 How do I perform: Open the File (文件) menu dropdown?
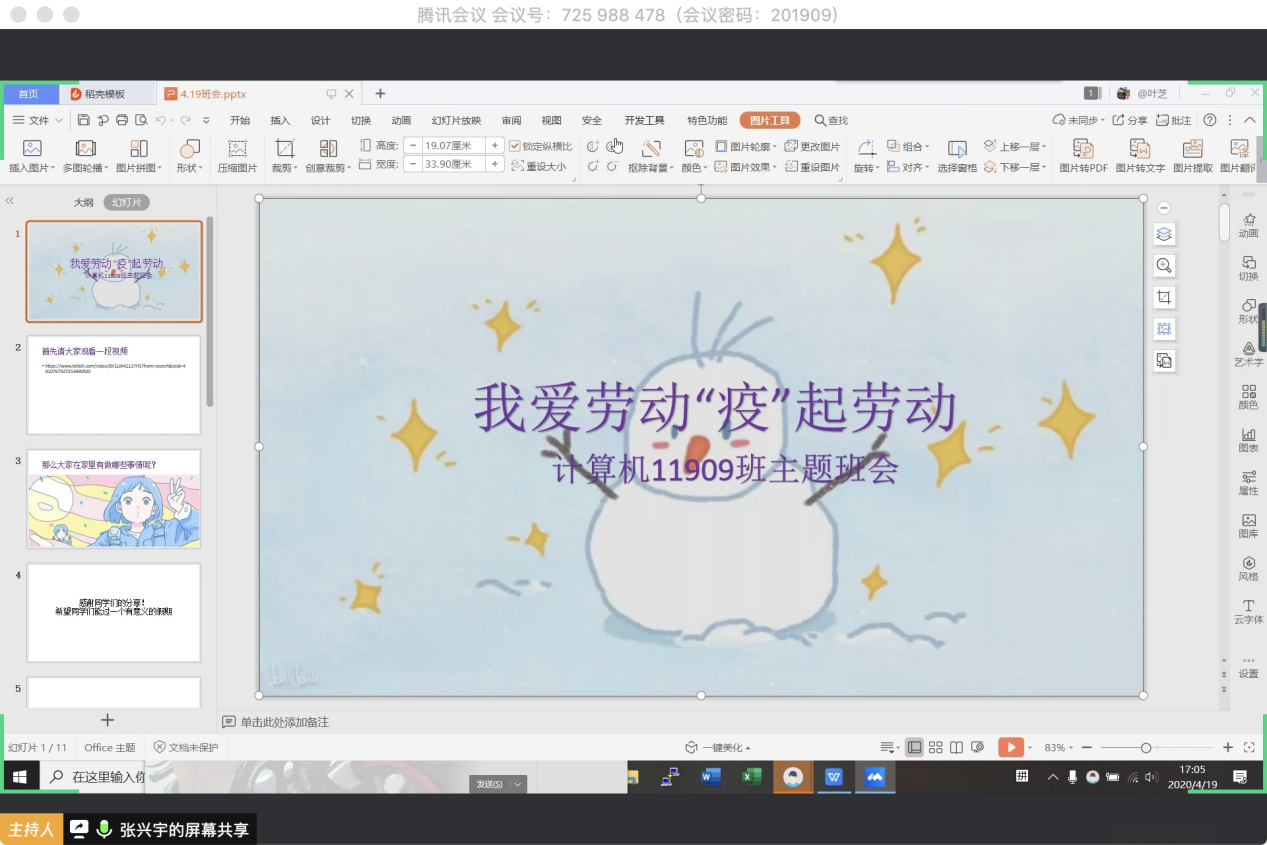(38, 120)
